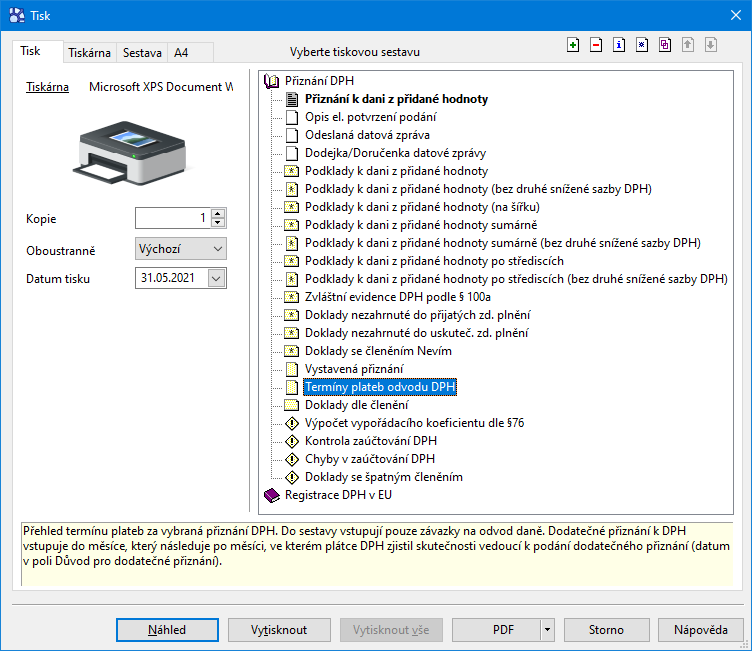Click the page icon of Odeslaná datová zpráva
752x651 pixels.
point(292,135)
